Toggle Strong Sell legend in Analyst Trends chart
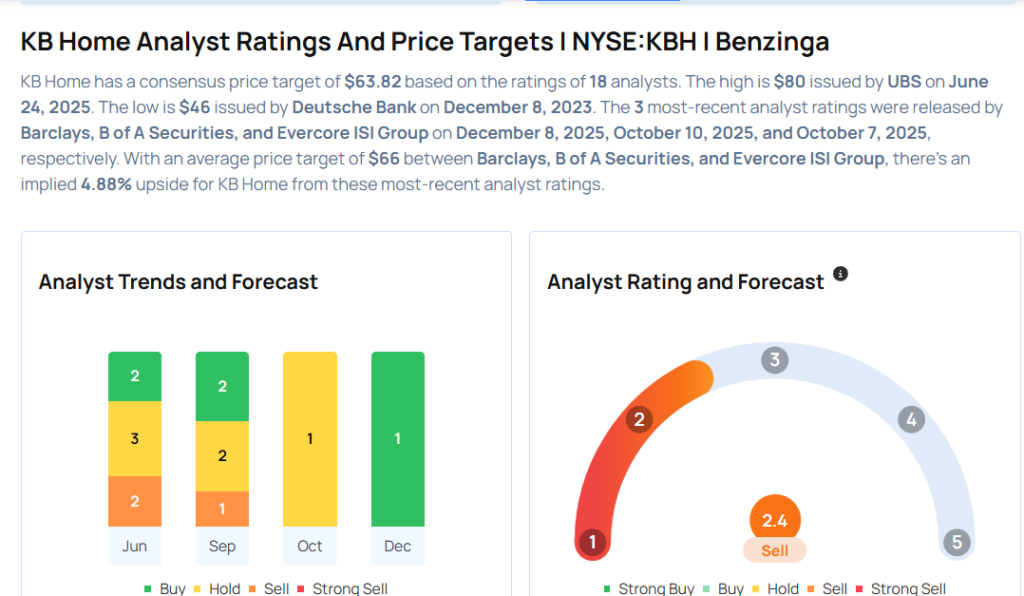This screenshot has height=596, width=1024. point(349,589)
